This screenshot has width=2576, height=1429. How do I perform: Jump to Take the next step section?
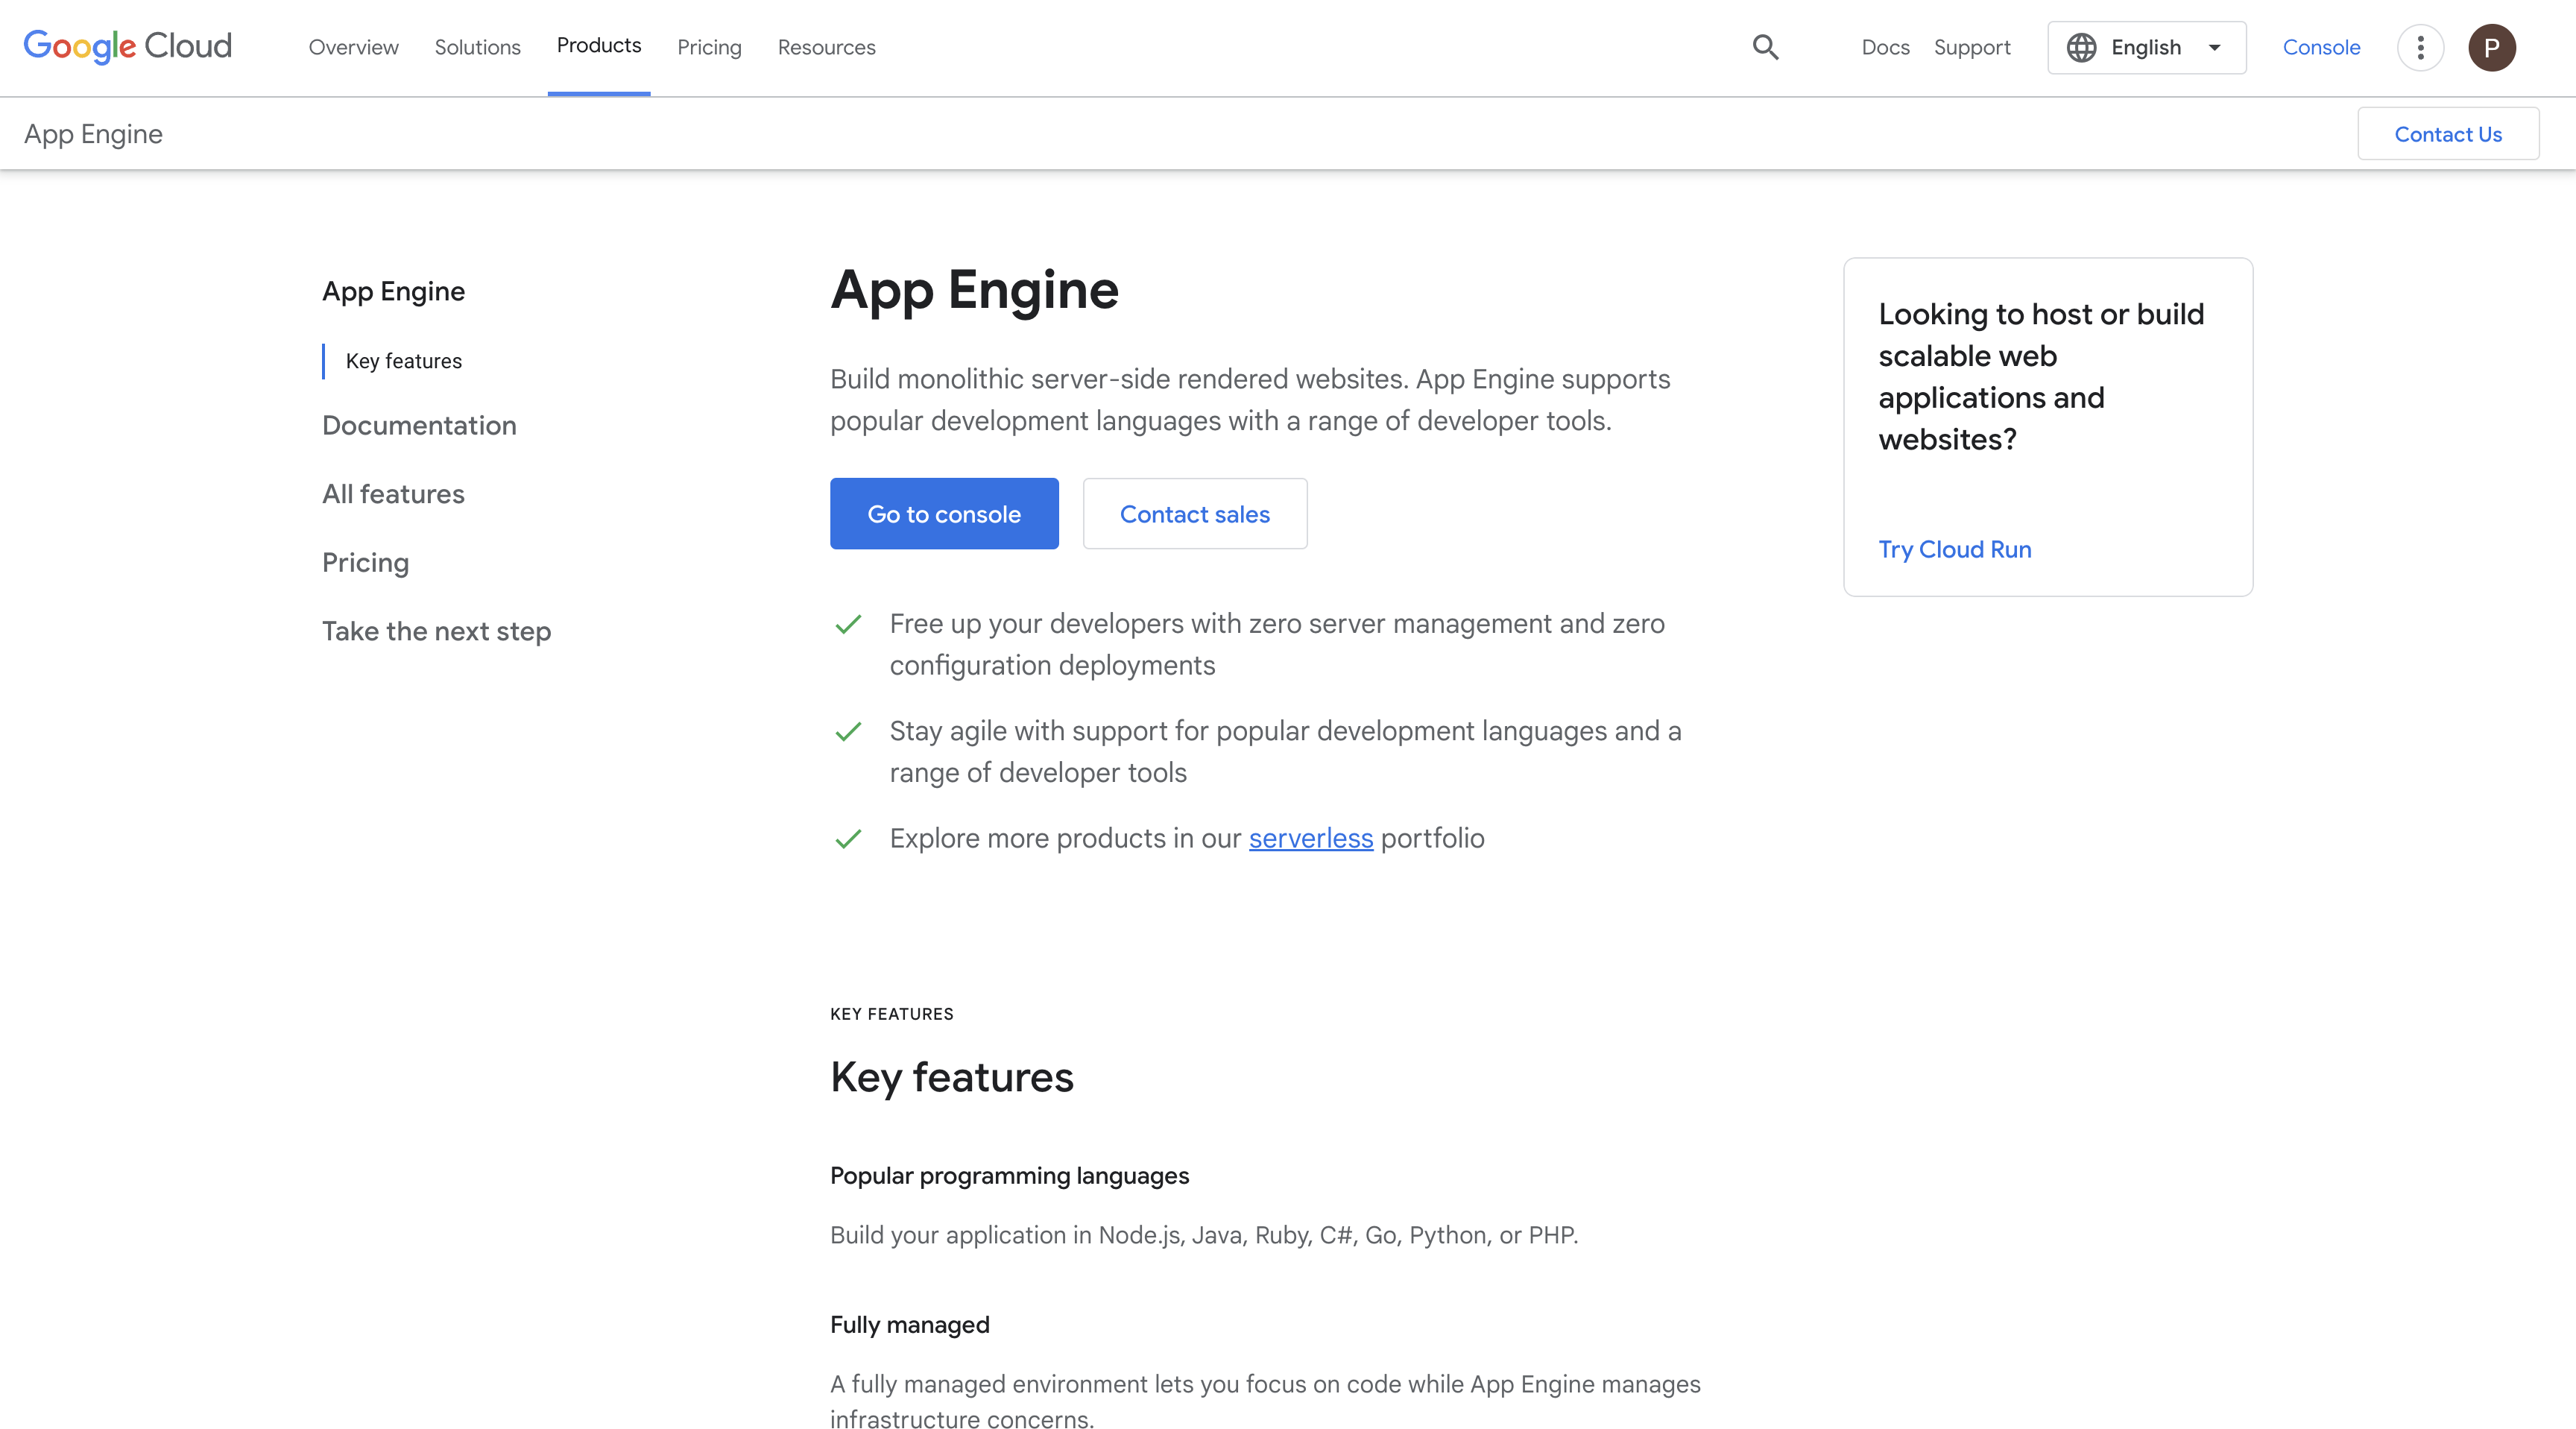436,631
